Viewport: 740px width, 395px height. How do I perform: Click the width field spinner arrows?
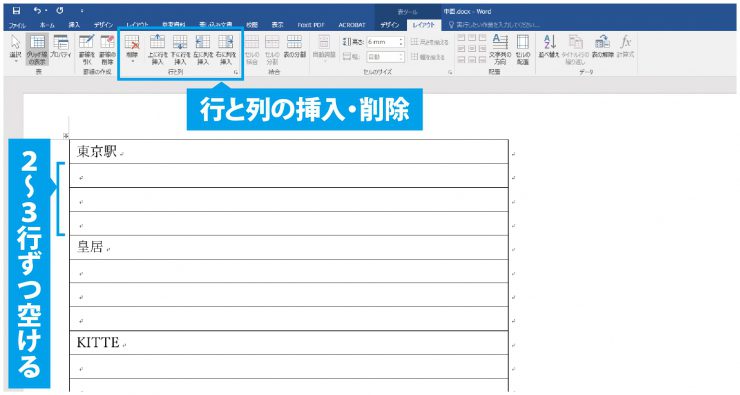pyautogui.click(x=402, y=57)
